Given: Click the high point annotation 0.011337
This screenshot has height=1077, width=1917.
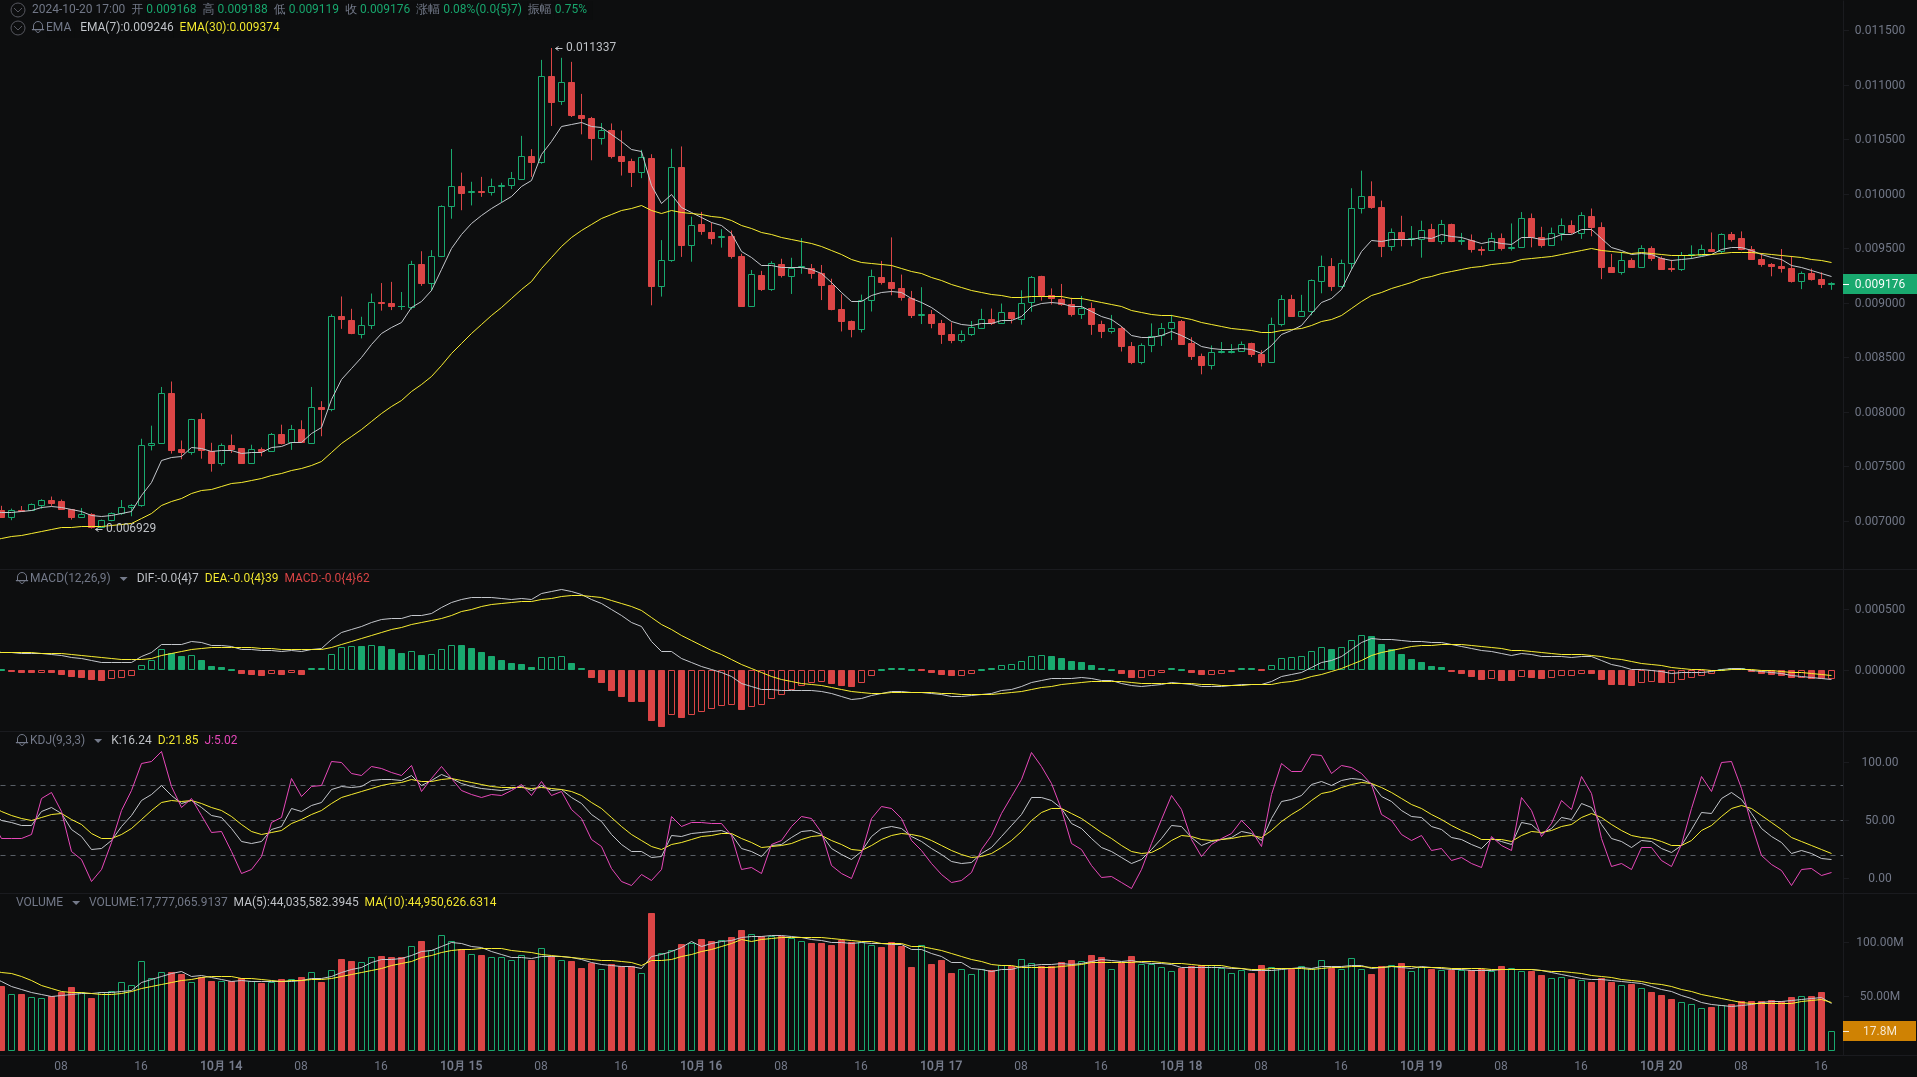Looking at the screenshot, I should coord(589,46).
